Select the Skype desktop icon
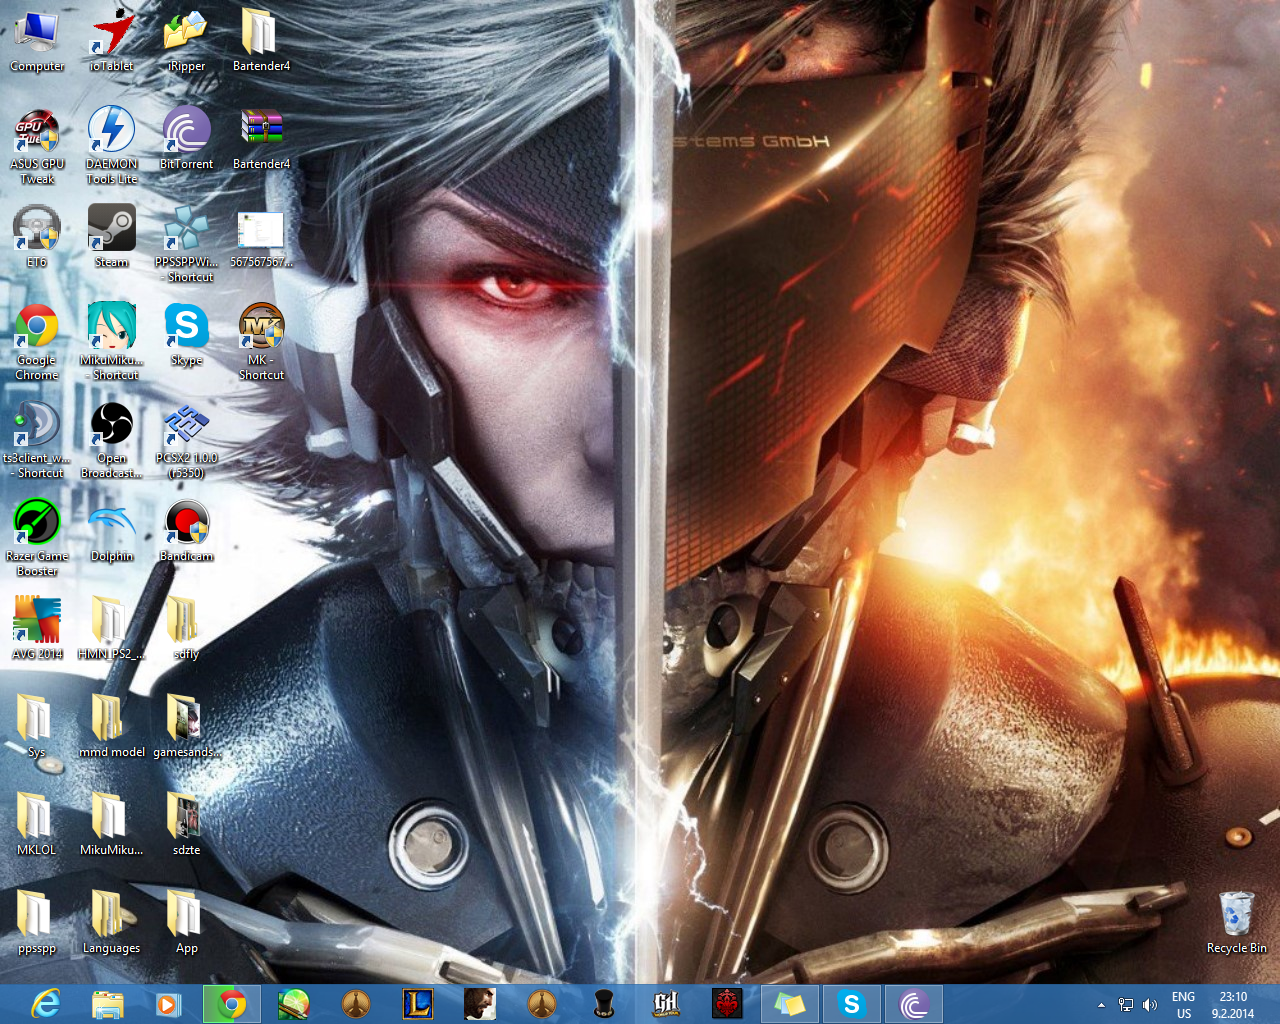The width and height of the screenshot is (1280, 1024). click(x=186, y=334)
